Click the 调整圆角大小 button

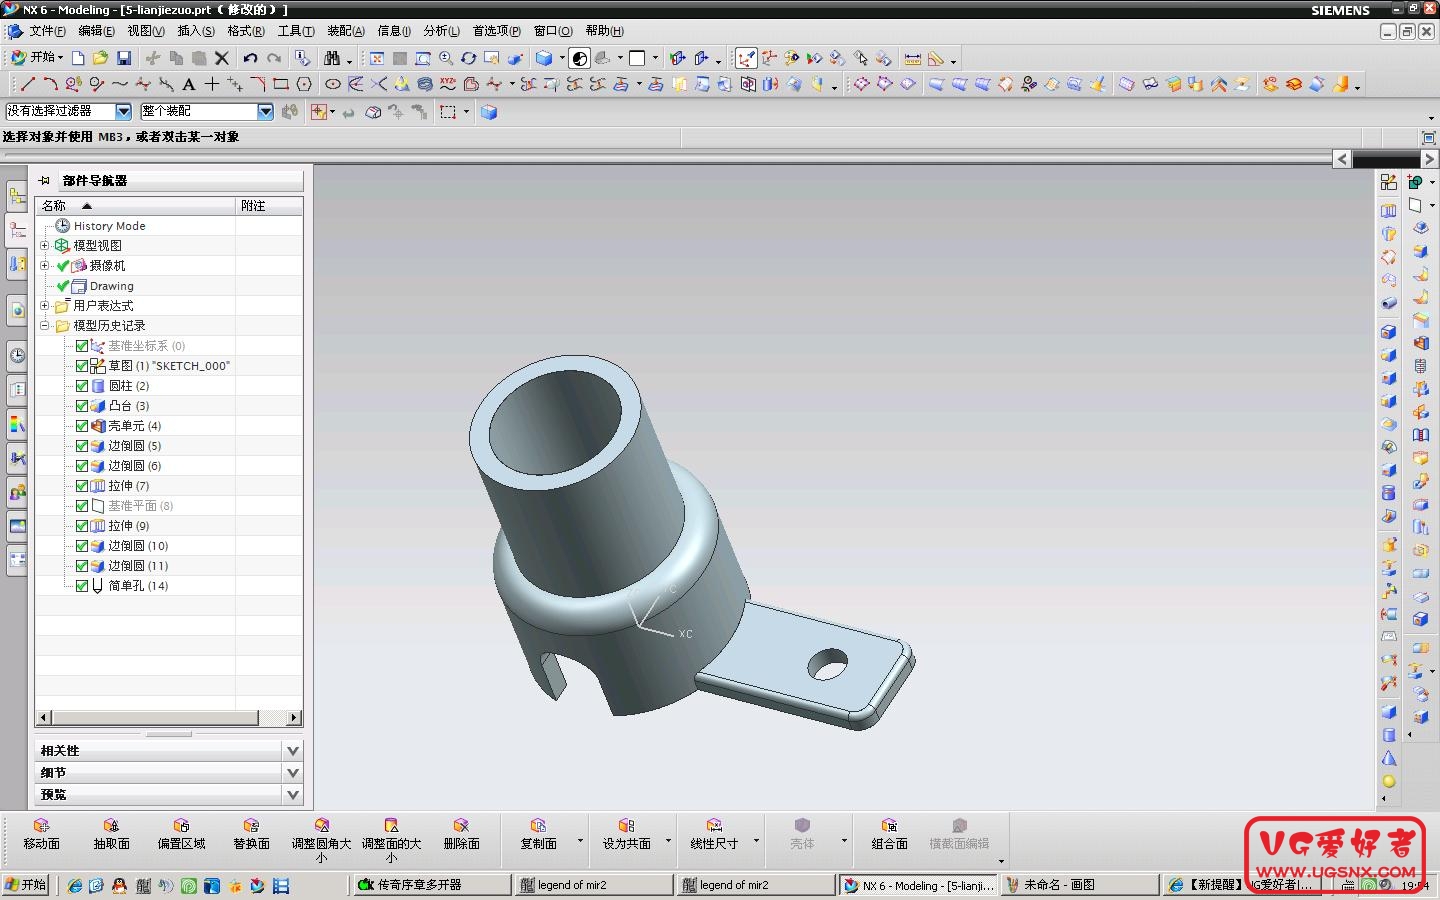[x=321, y=839]
